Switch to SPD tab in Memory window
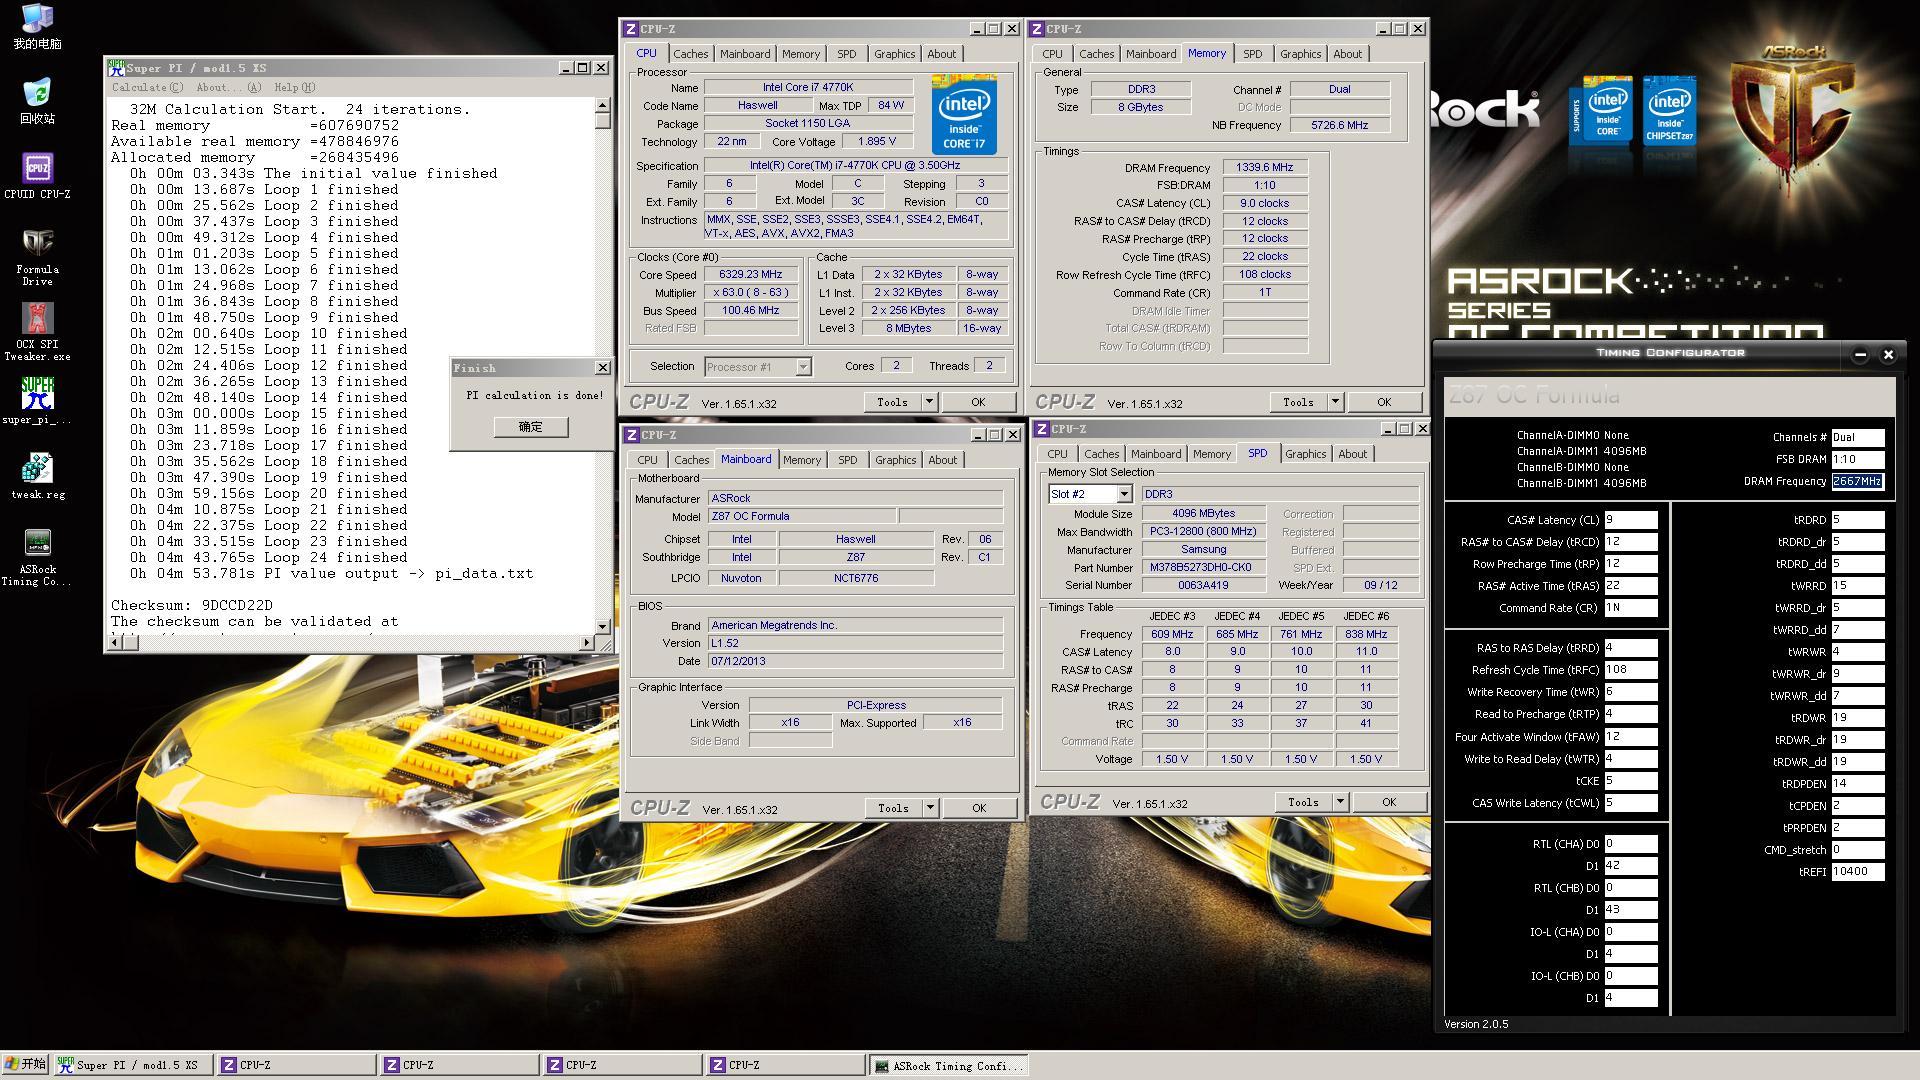Screen dimensions: 1920x1080 pos(1253,54)
